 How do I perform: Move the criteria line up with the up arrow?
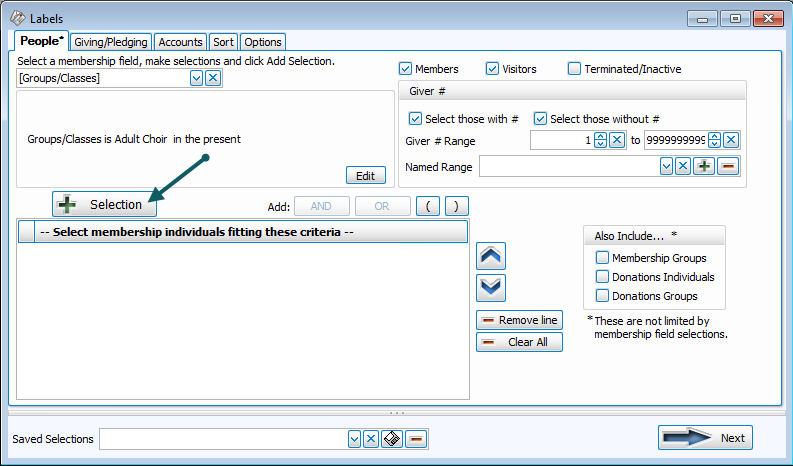pyautogui.click(x=492, y=255)
